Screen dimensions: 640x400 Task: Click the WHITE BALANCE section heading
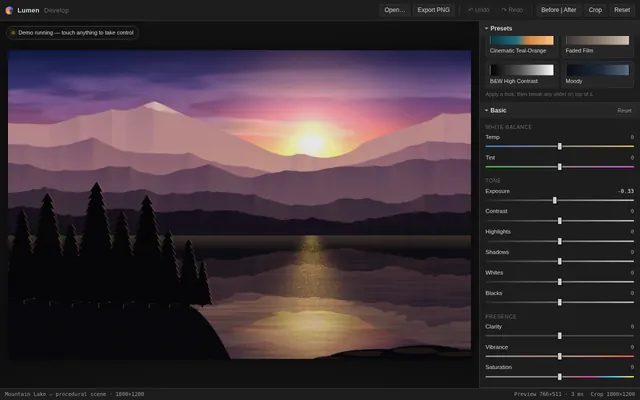pos(508,127)
